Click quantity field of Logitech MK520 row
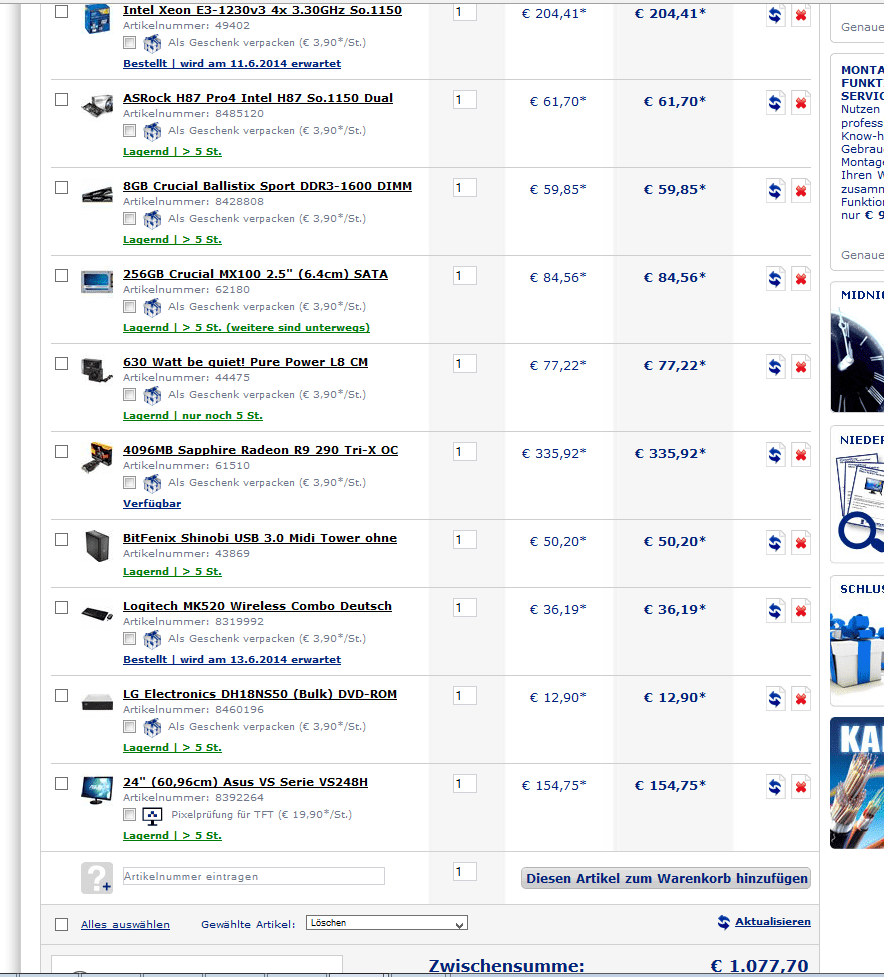Screen dimensions: 884x977 tap(465, 608)
